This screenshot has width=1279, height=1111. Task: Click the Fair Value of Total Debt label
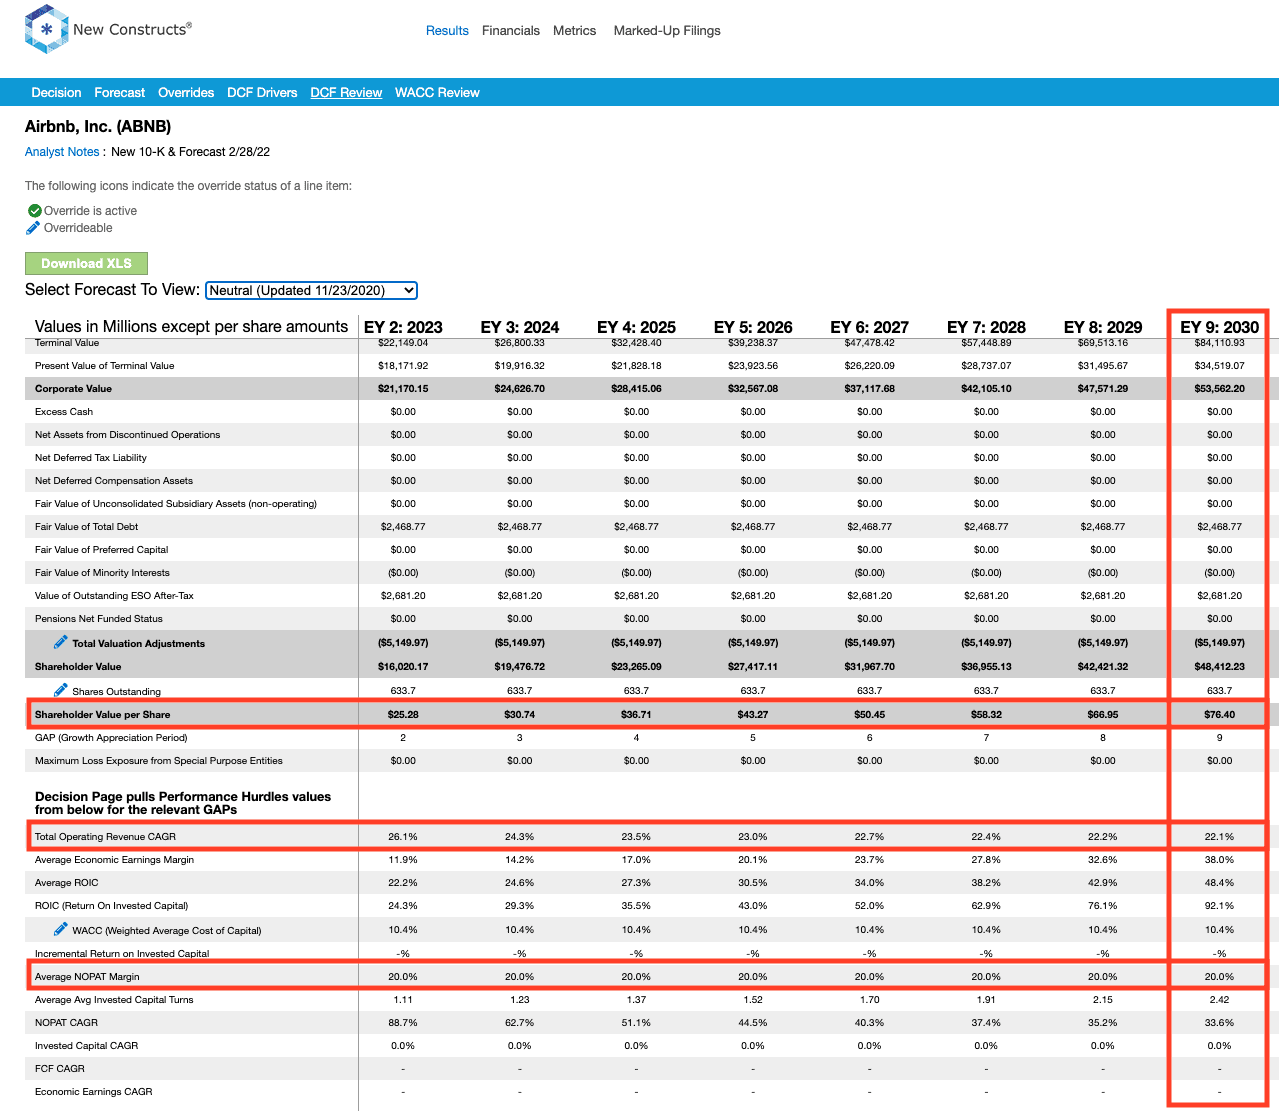[87, 527]
